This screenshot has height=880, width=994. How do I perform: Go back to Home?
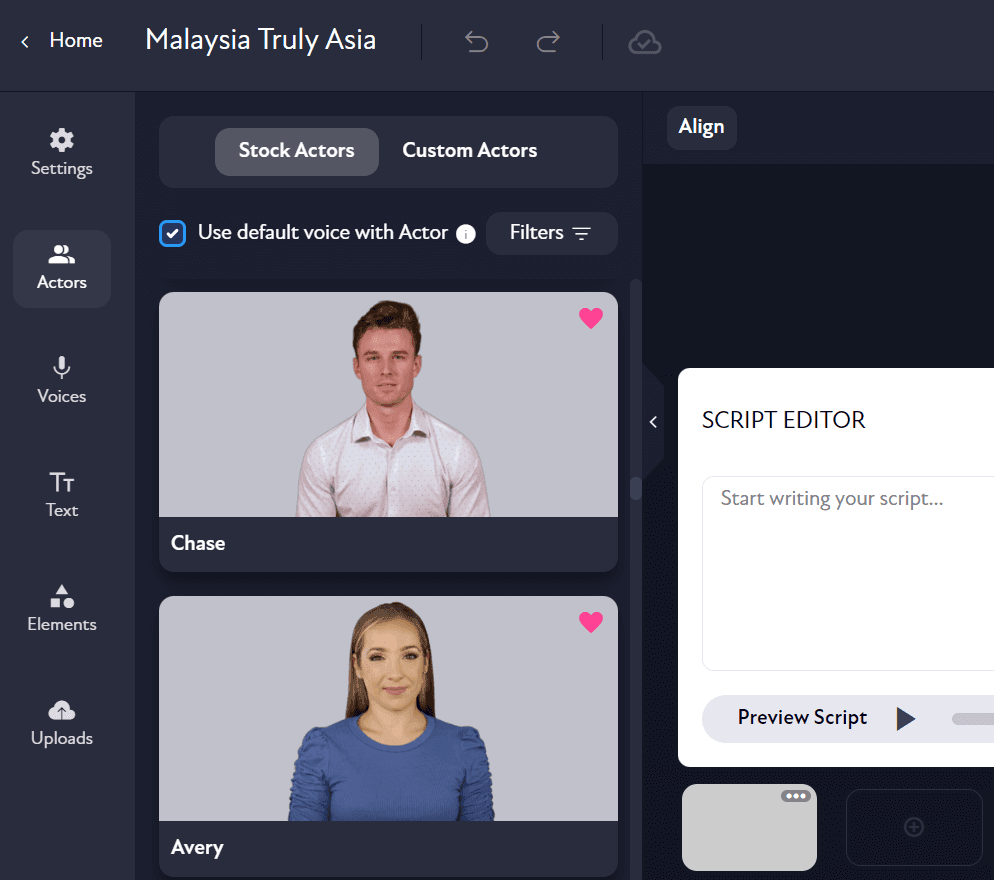[x=62, y=41]
